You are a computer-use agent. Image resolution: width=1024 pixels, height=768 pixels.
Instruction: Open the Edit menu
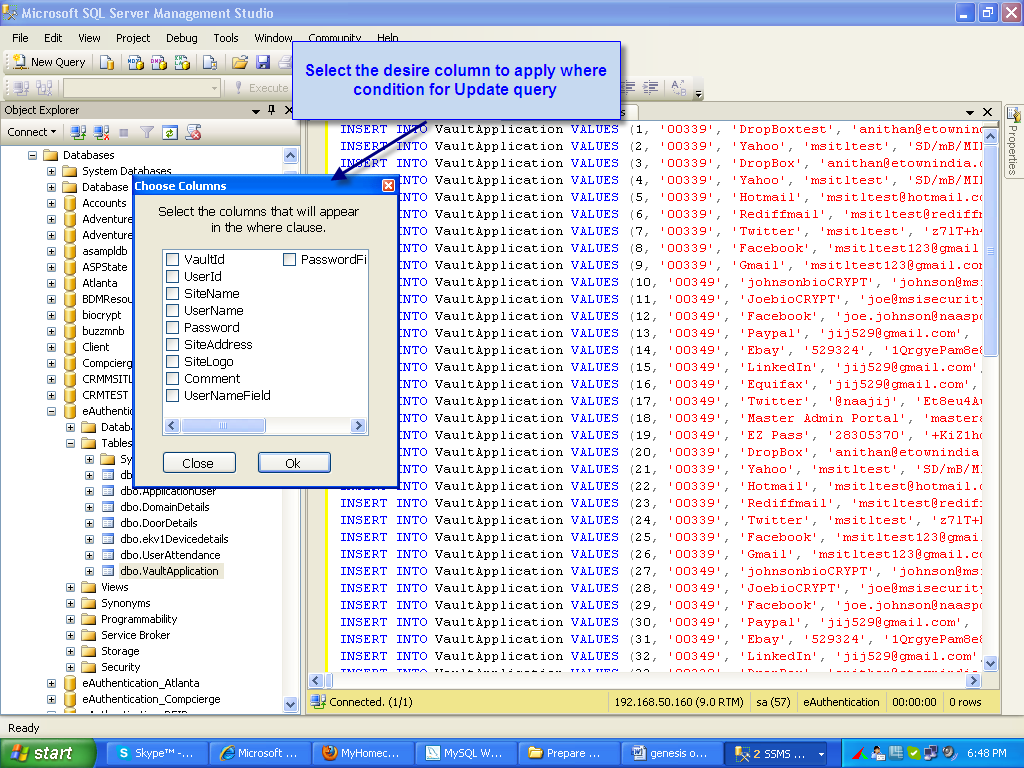(x=53, y=38)
